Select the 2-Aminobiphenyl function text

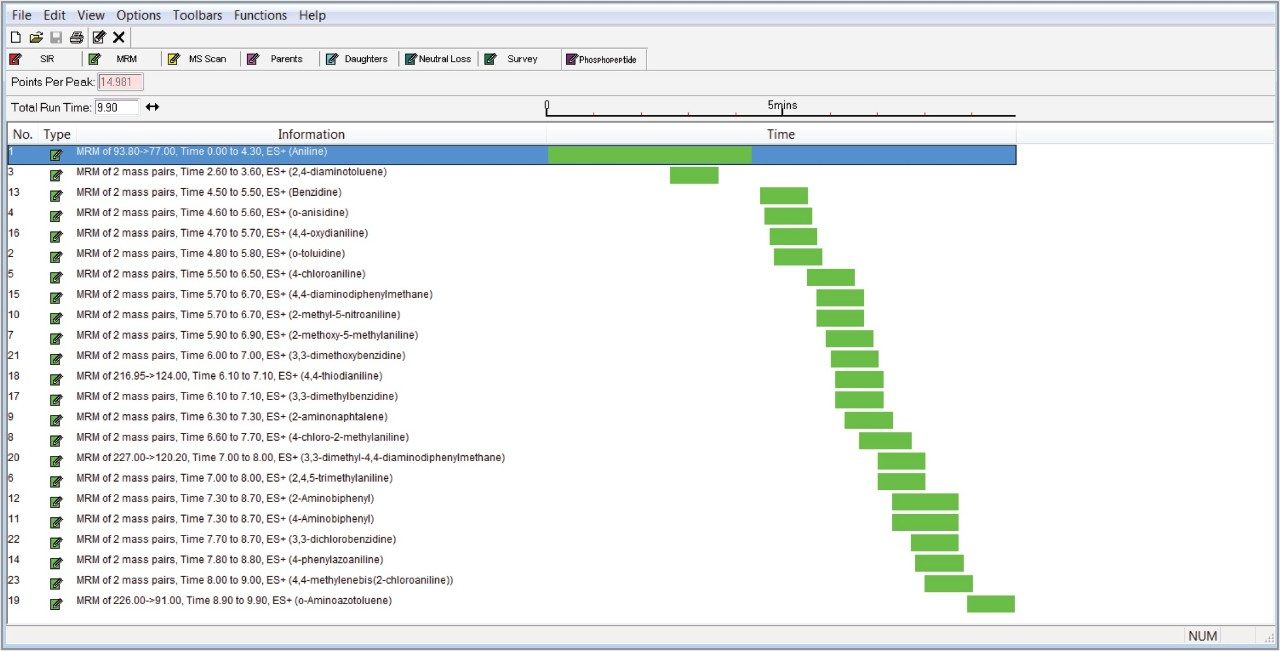click(x=225, y=498)
